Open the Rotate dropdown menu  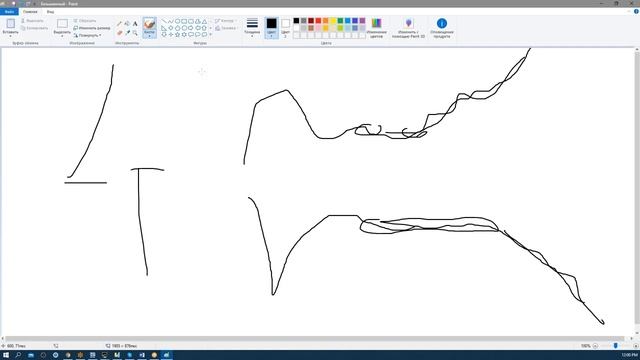pyautogui.click(x=88, y=36)
